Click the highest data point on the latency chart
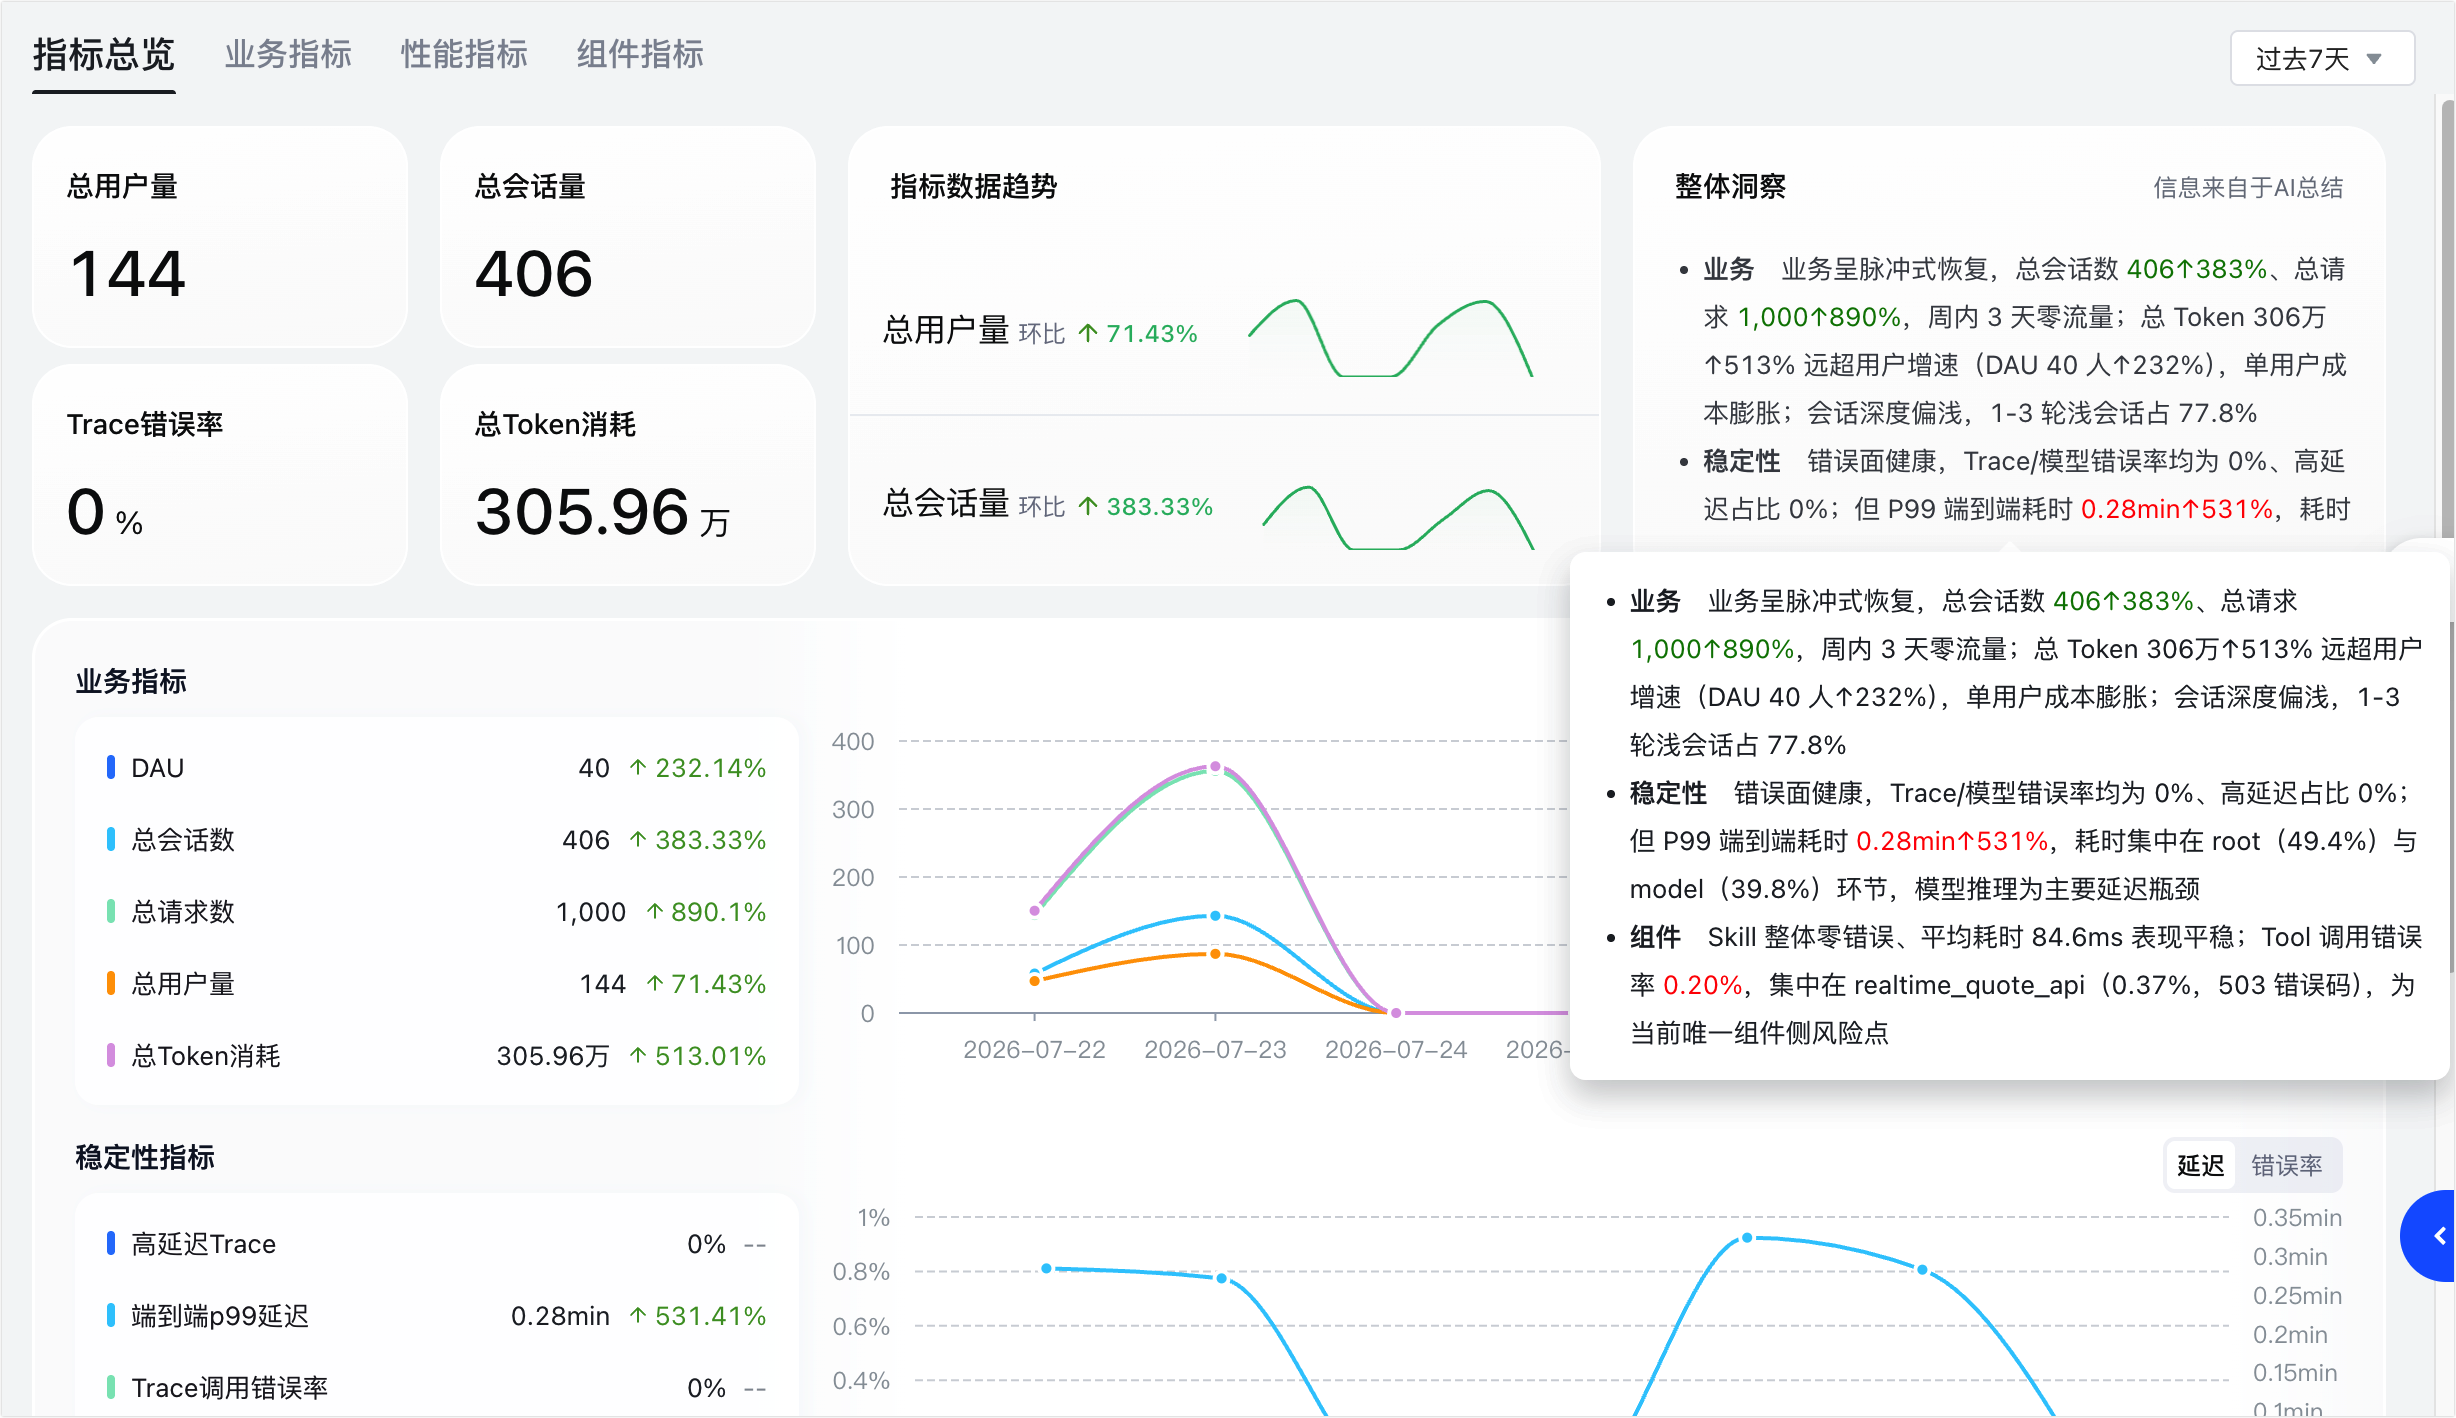 (1747, 1238)
